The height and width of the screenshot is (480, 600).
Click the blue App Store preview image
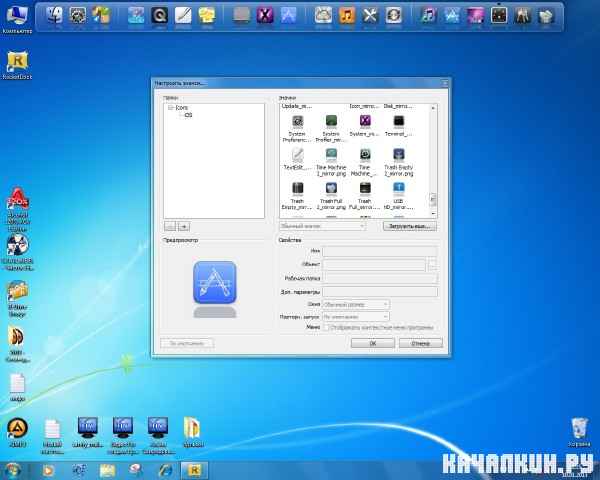[x=215, y=282]
